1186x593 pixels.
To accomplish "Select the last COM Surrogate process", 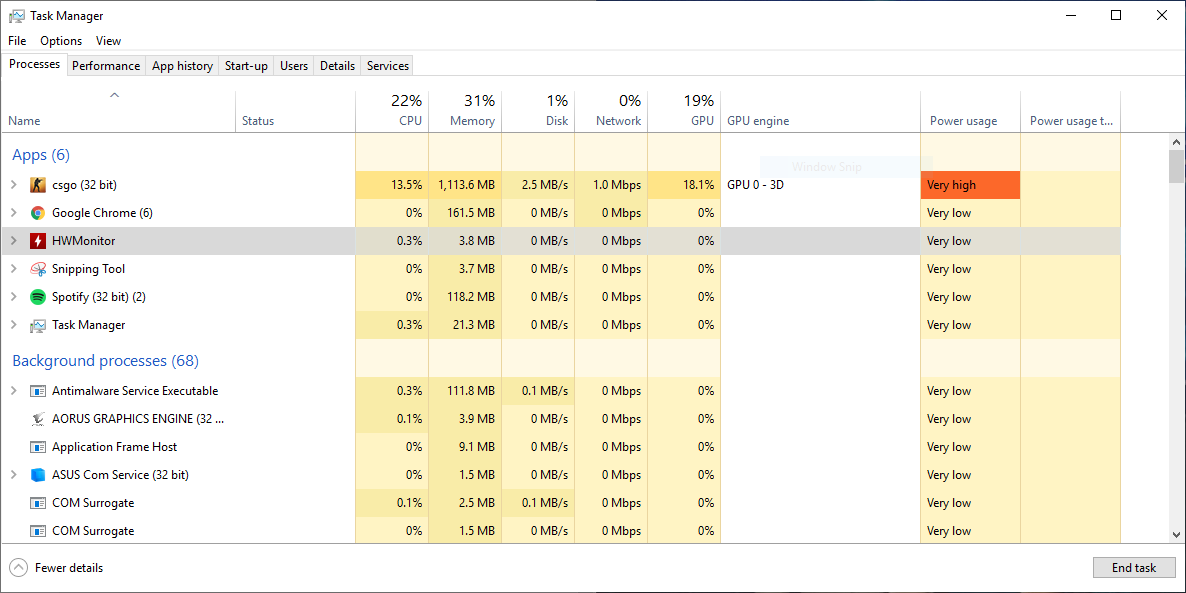I will click(x=560, y=531).
